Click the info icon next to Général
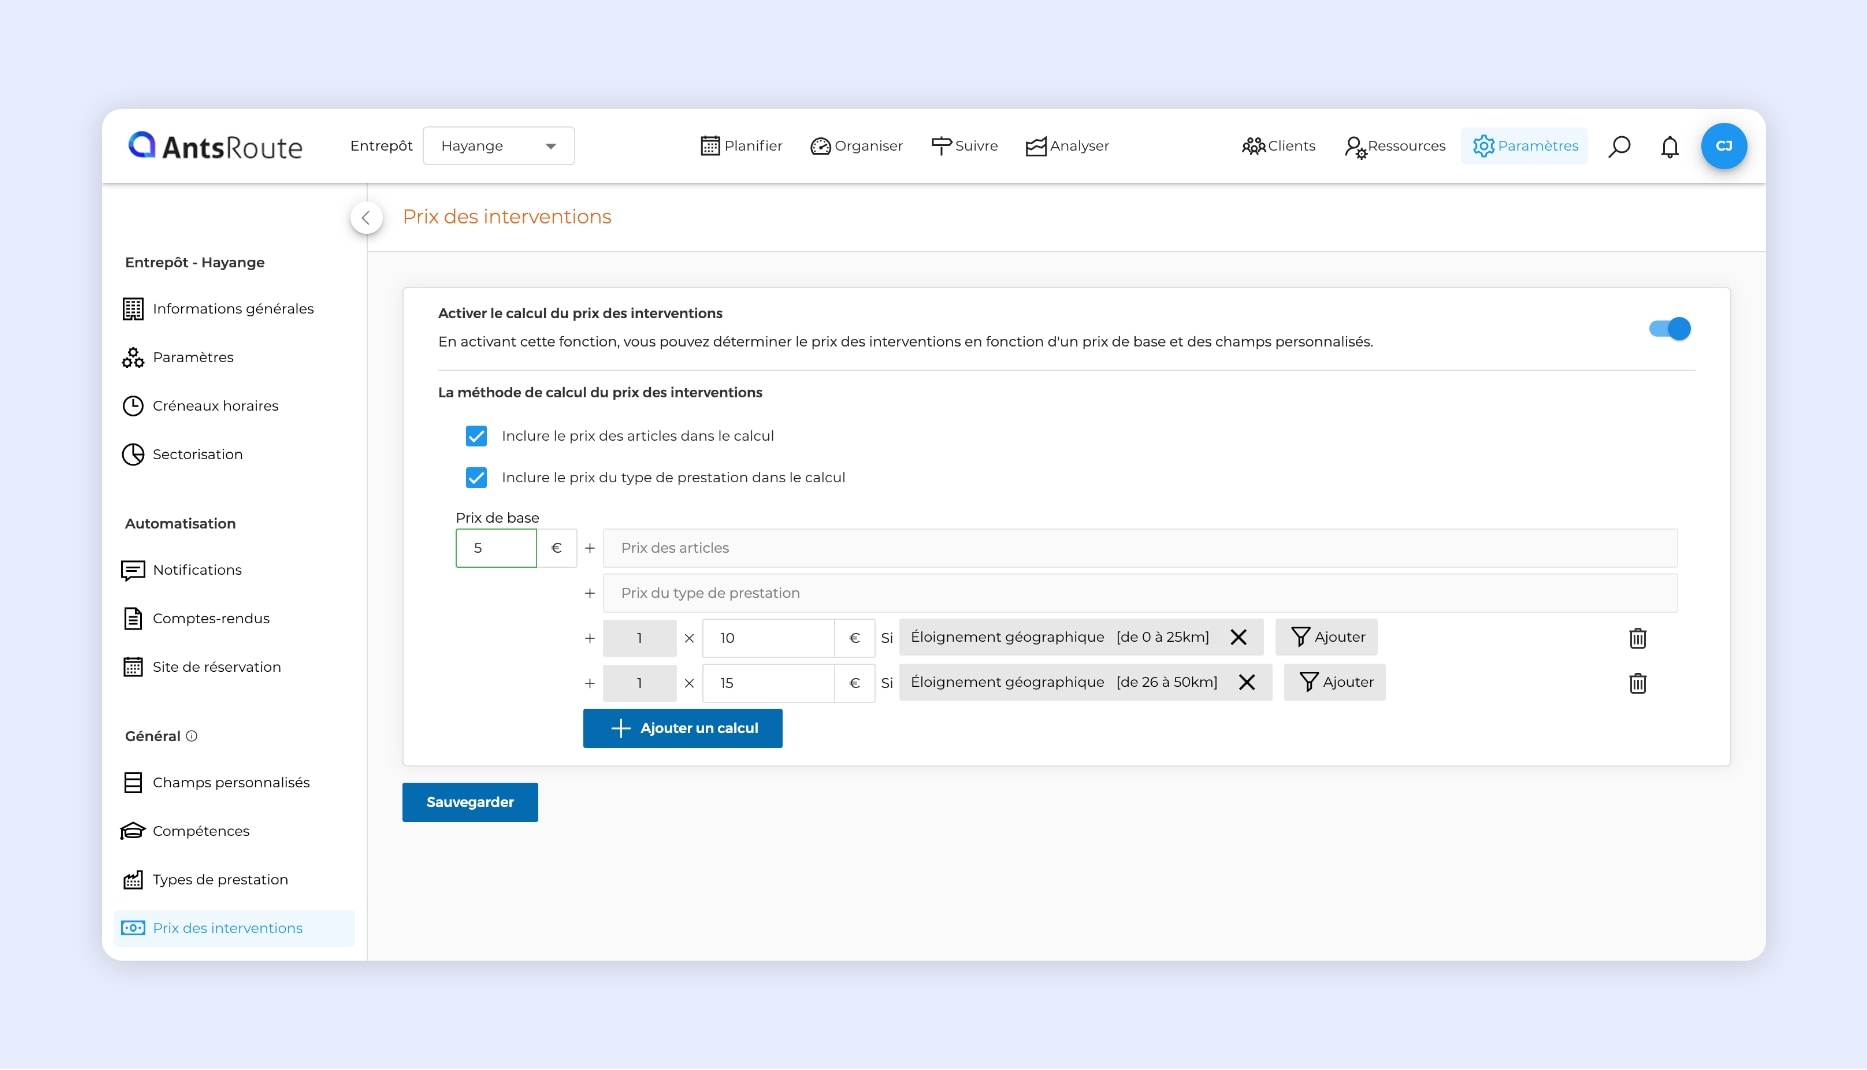This screenshot has height=1070, width=1867. click(x=191, y=736)
